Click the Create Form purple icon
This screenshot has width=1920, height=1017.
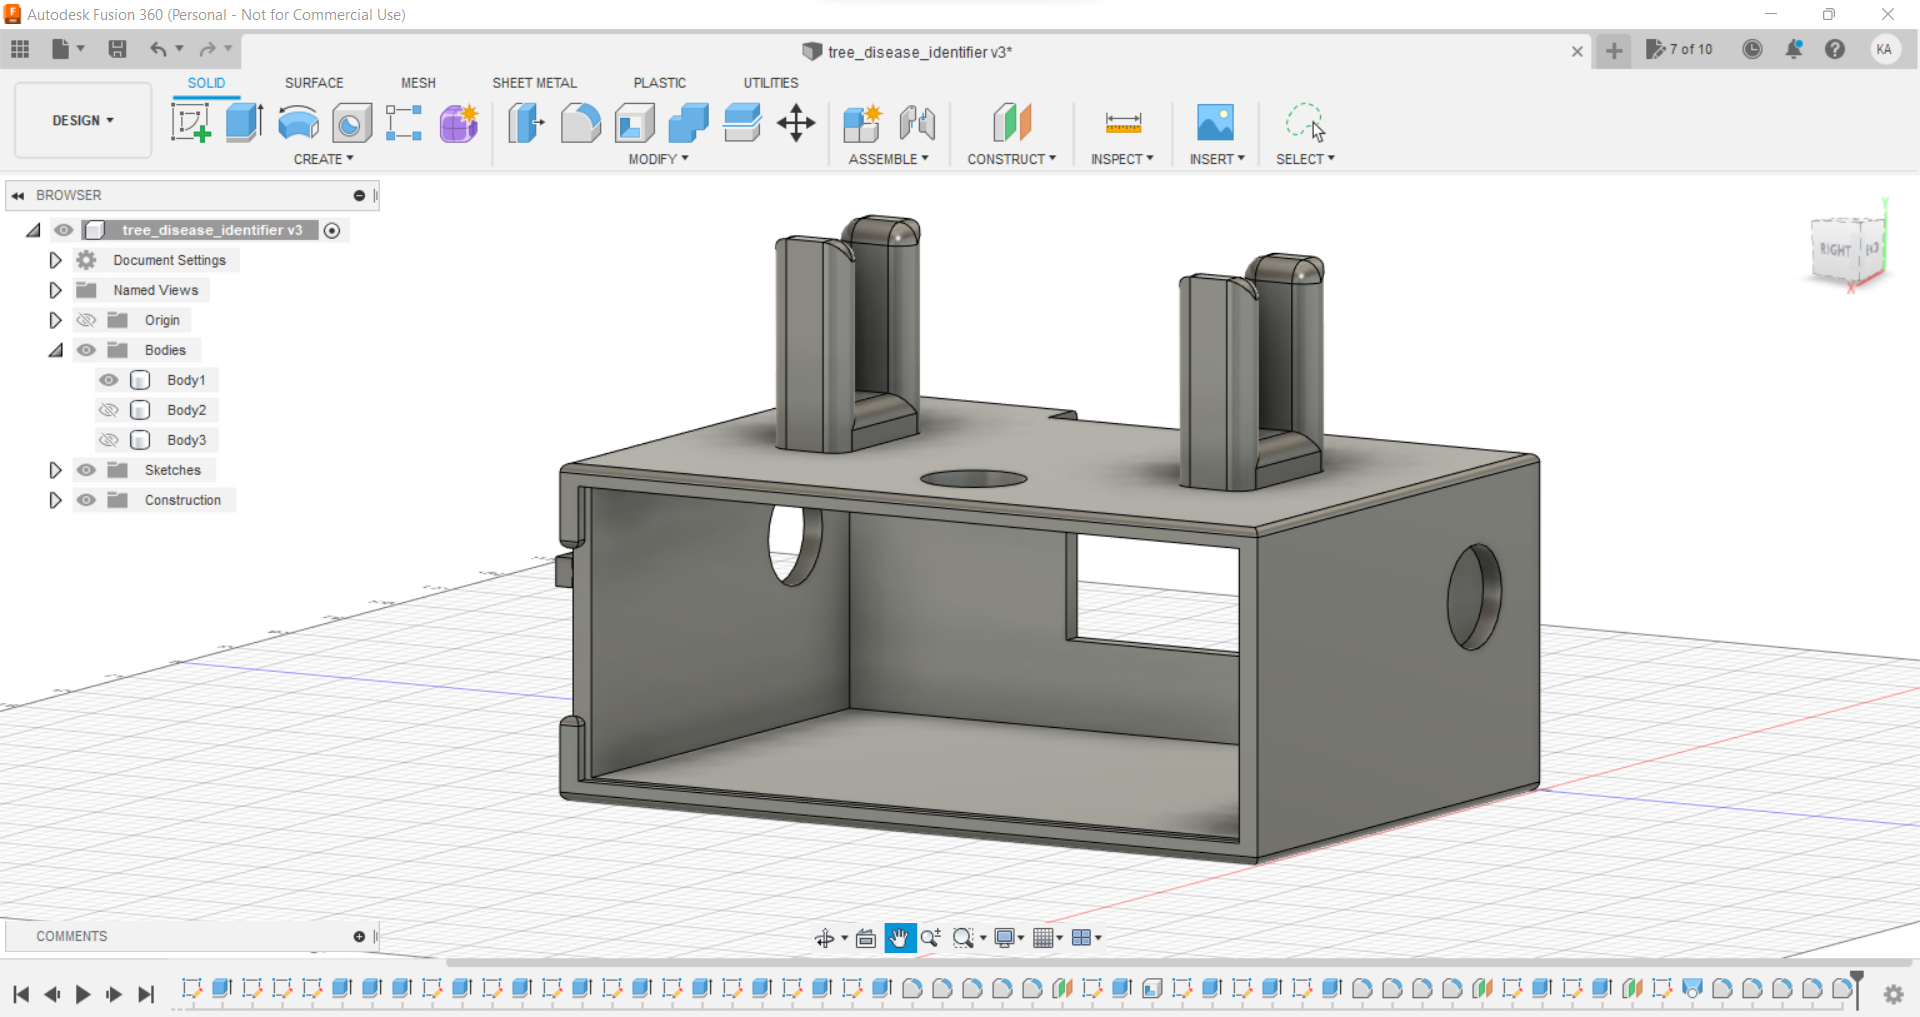pyautogui.click(x=459, y=123)
